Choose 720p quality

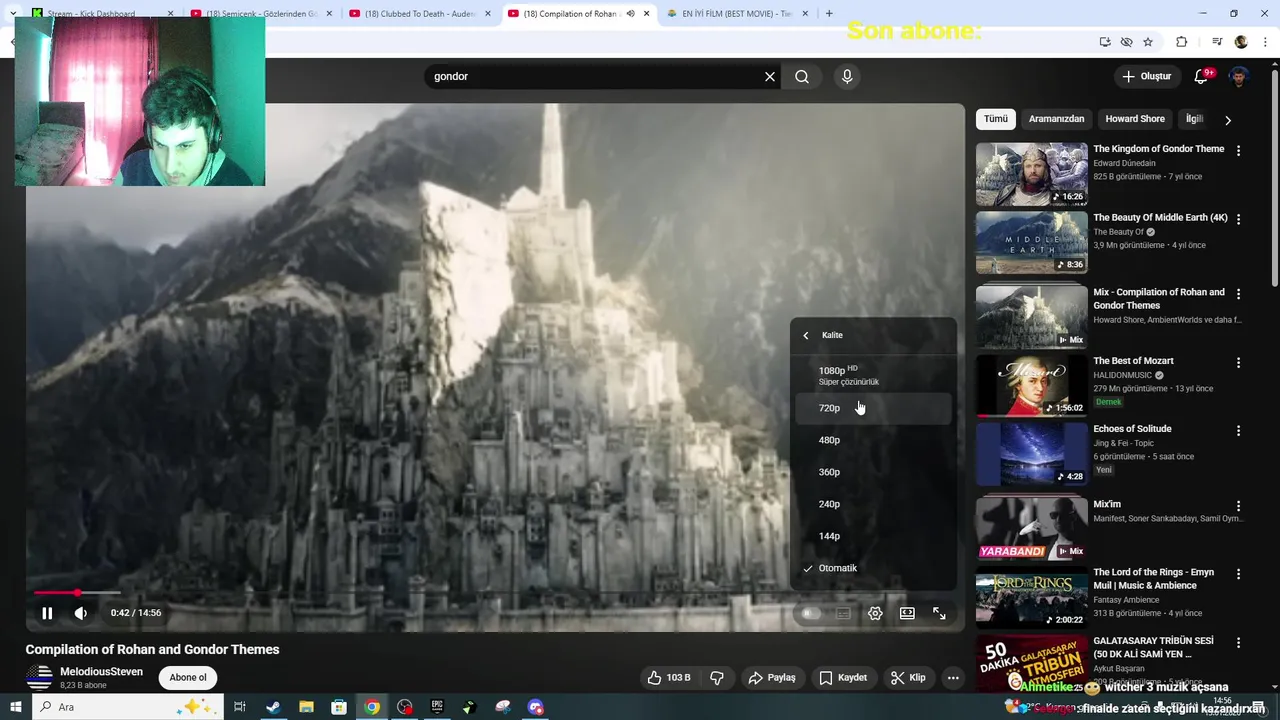click(873, 408)
